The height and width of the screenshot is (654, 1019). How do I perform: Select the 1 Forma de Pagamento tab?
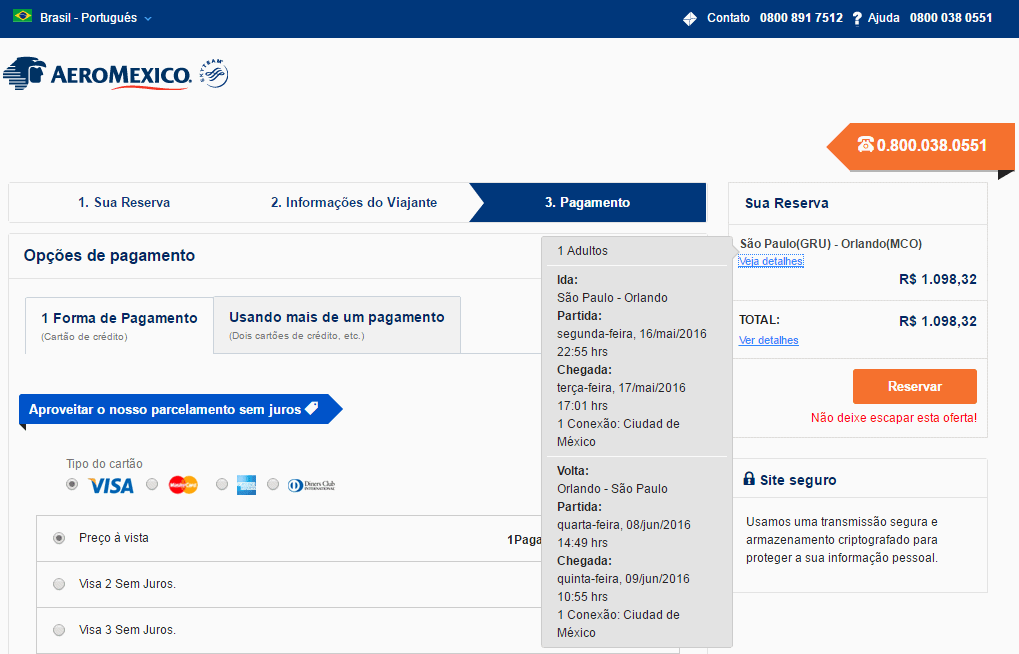(120, 326)
